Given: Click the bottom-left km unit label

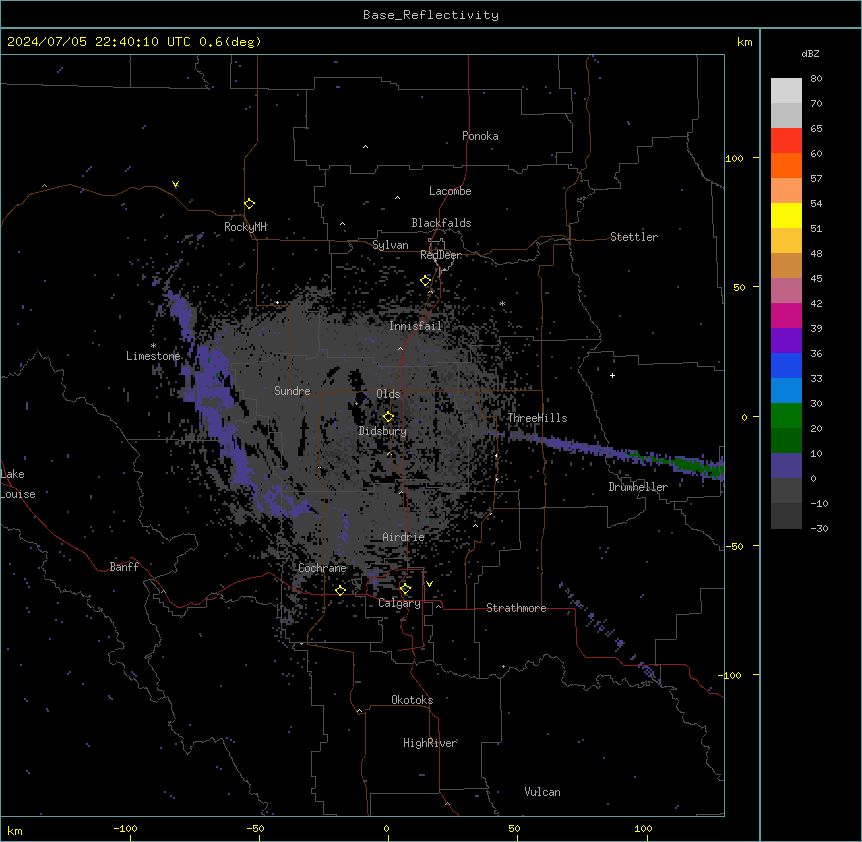Looking at the screenshot, I should (x=15, y=830).
